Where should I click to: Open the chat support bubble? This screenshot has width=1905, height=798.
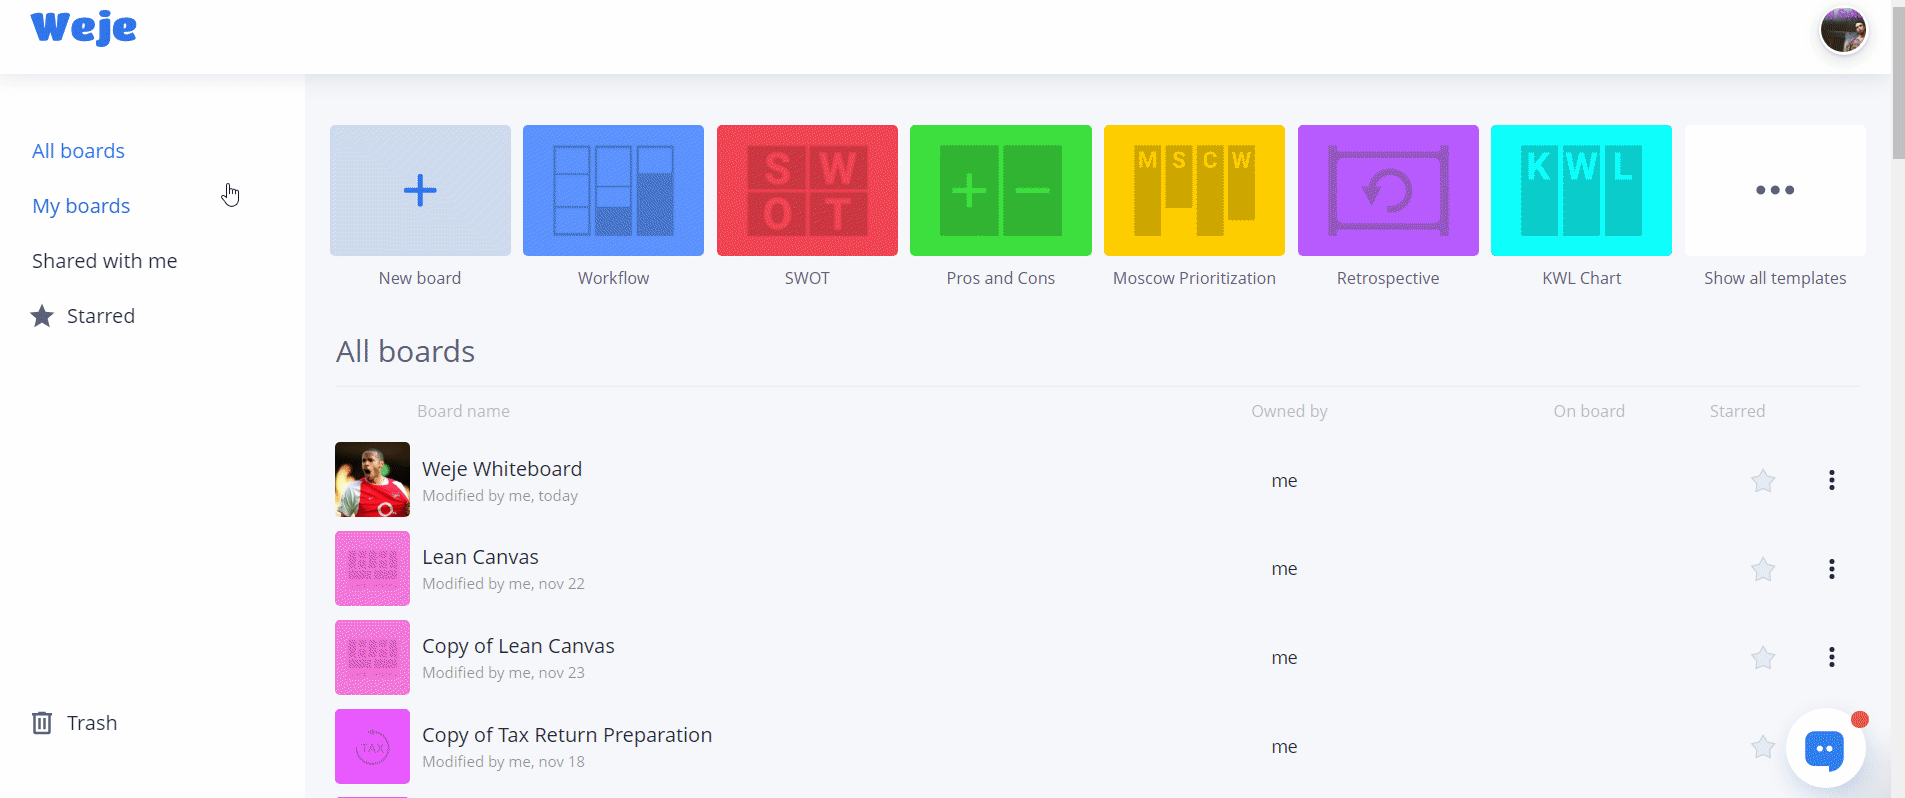[1825, 748]
